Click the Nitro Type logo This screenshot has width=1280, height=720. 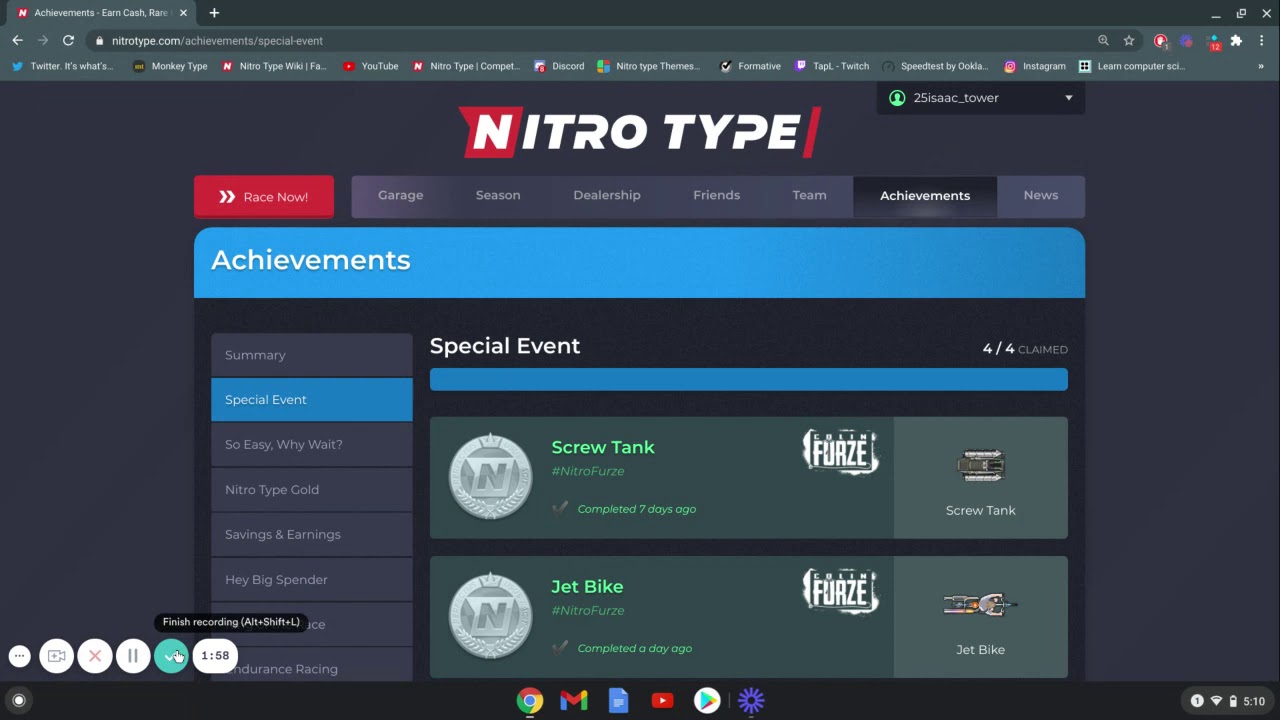(640, 132)
